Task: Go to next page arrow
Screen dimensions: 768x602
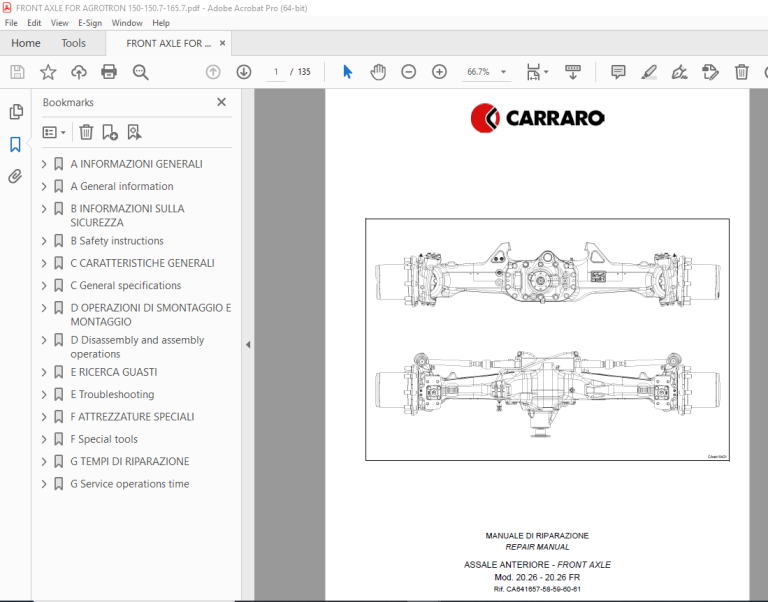Action: [244, 72]
